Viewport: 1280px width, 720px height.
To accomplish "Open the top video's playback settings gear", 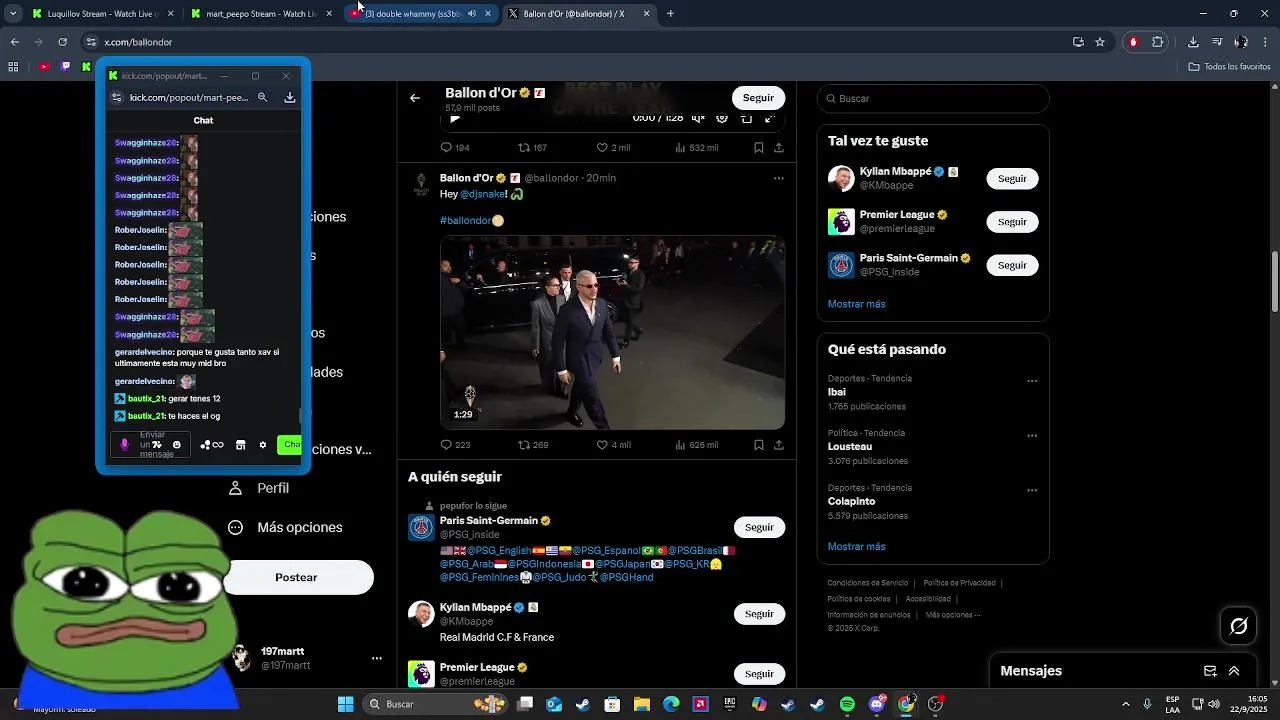I will [x=722, y=118].
